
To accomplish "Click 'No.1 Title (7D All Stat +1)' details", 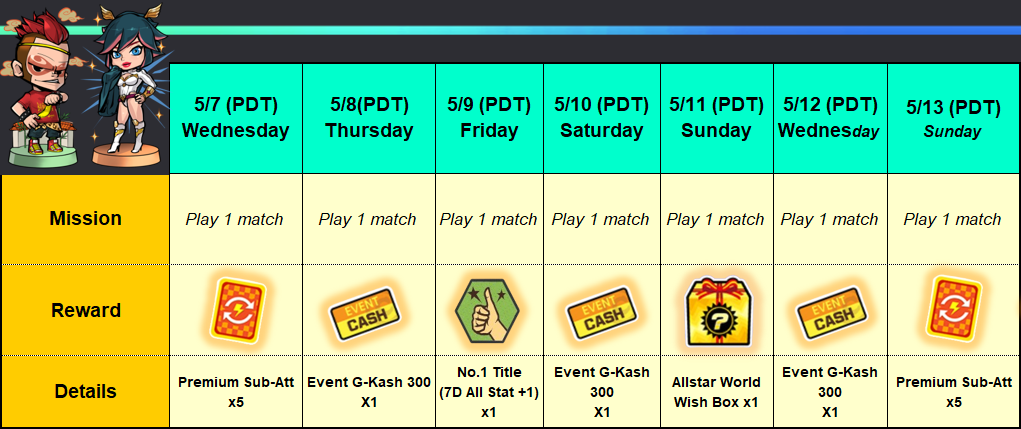I will click(488, 391).
